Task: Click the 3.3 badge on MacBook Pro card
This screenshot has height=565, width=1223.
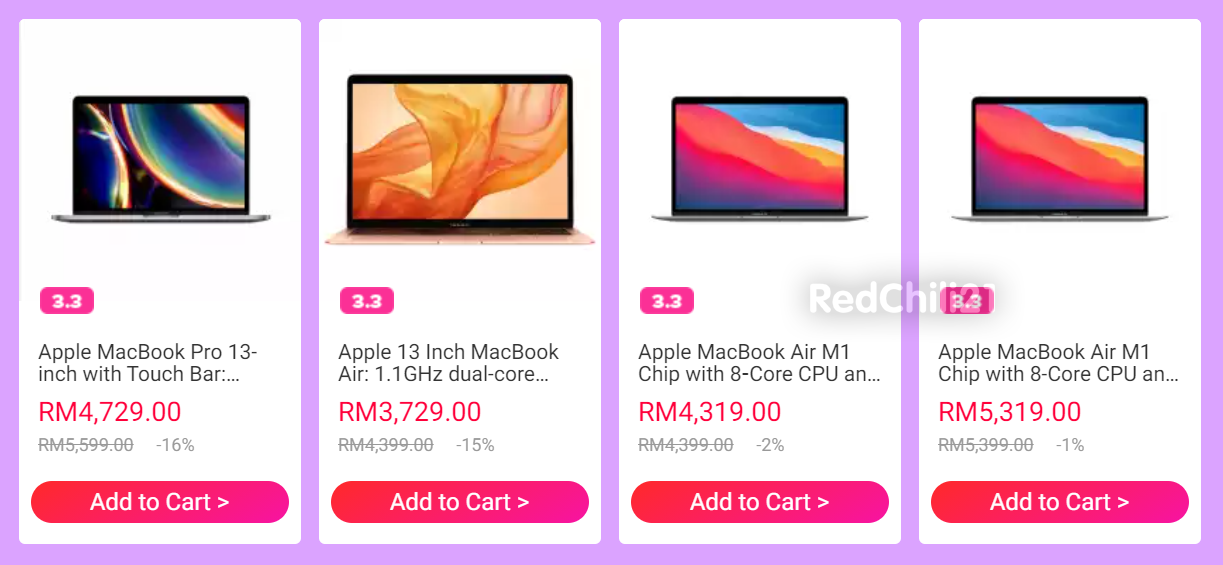Action: [67, 301]
